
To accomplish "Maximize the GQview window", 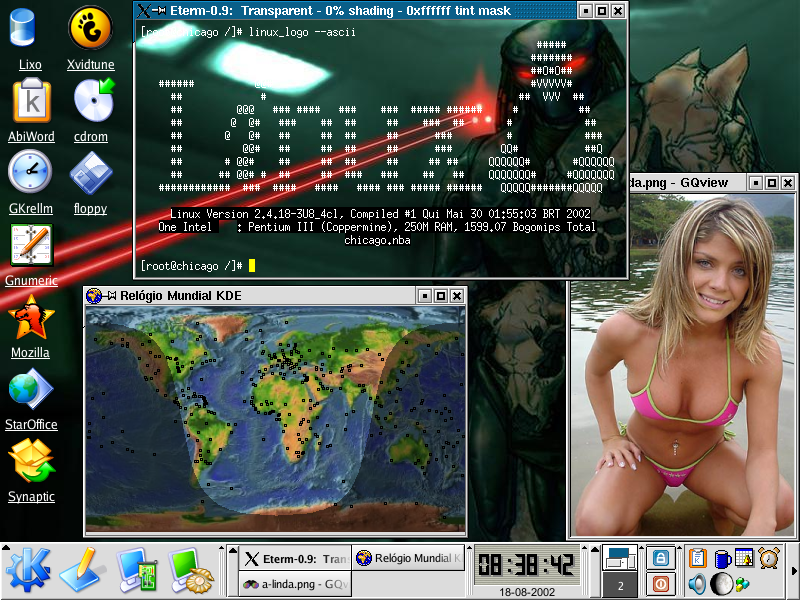I will pyautogui.click(x=772, y=183).
